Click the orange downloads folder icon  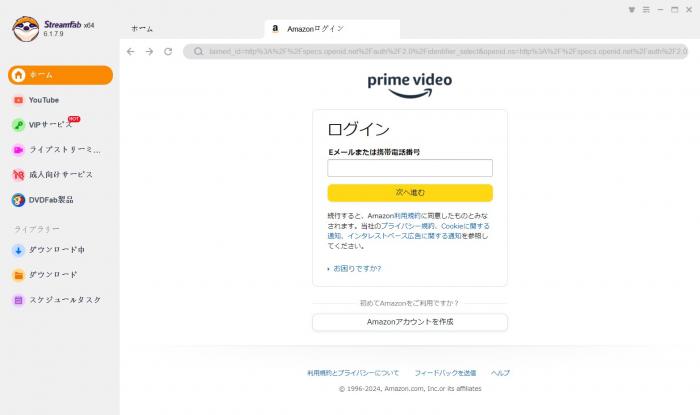click(18, 275)
